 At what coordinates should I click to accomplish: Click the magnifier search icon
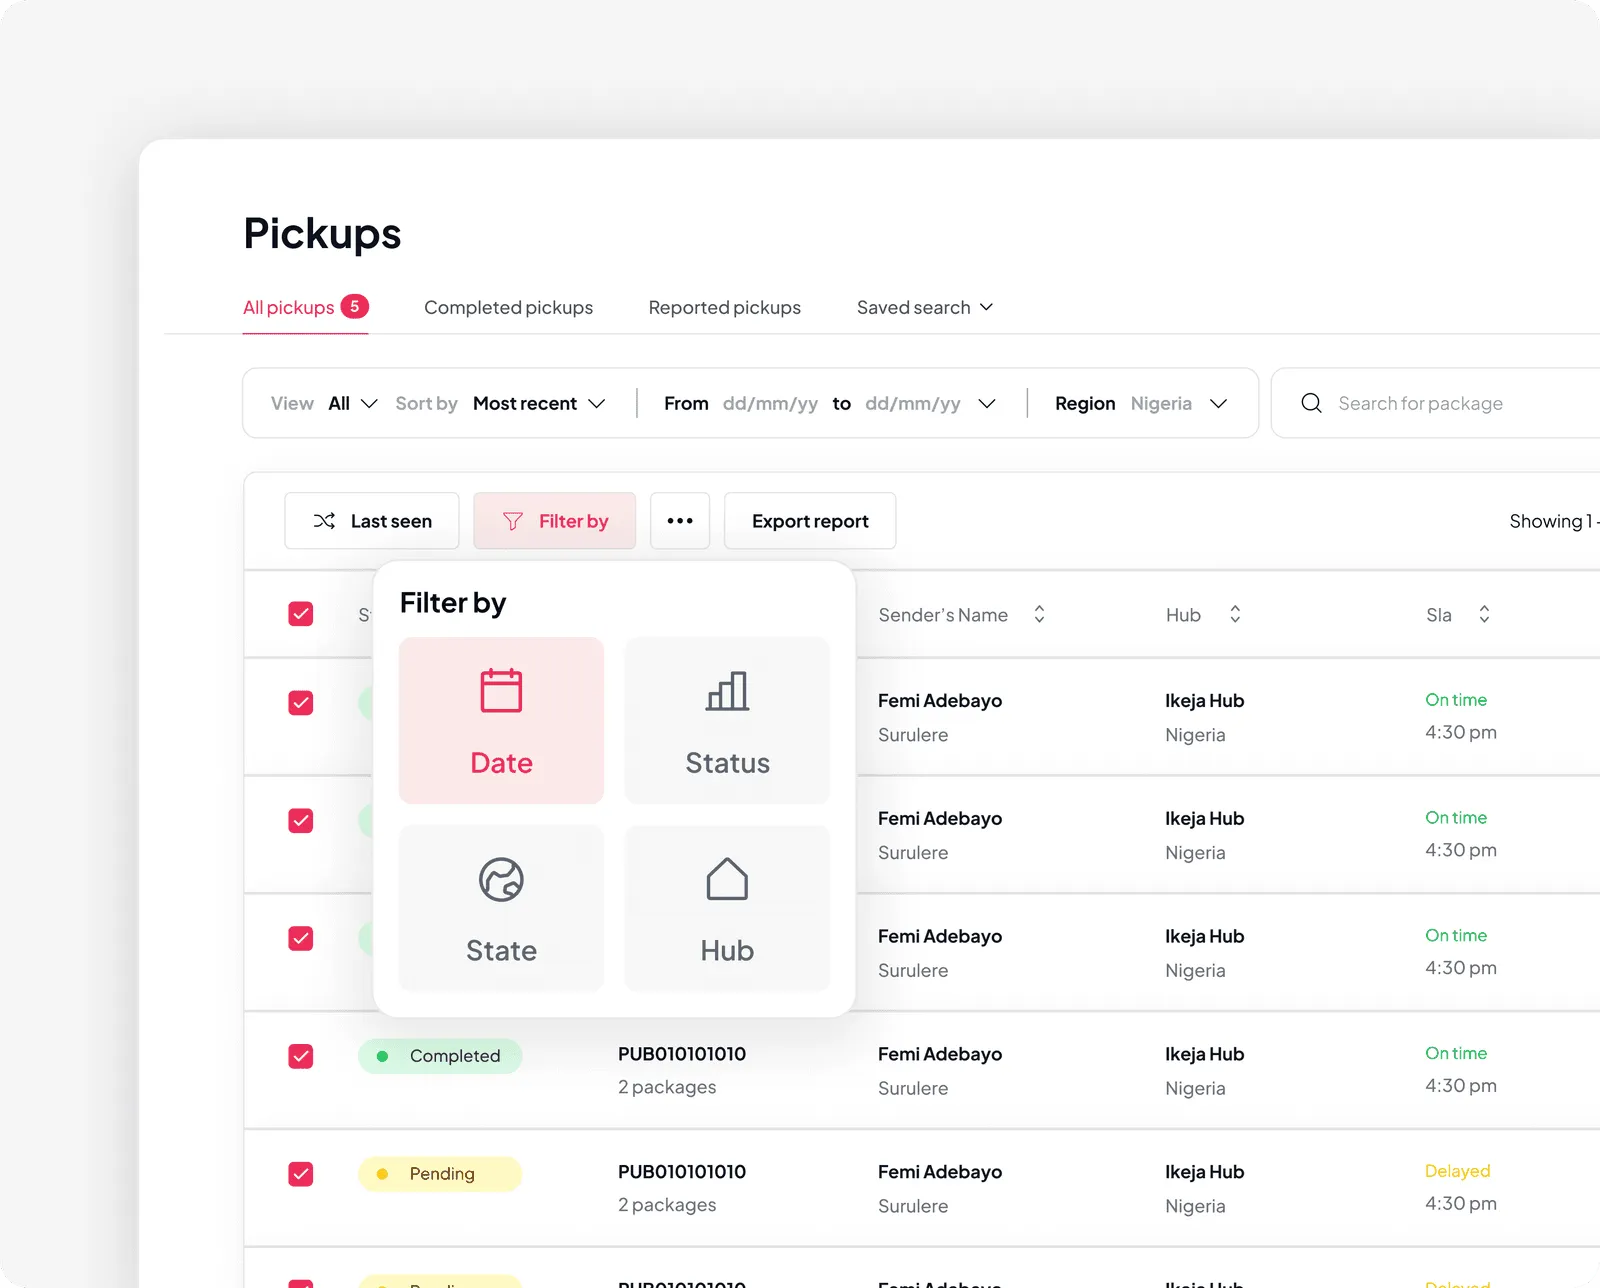point(1311,403)
